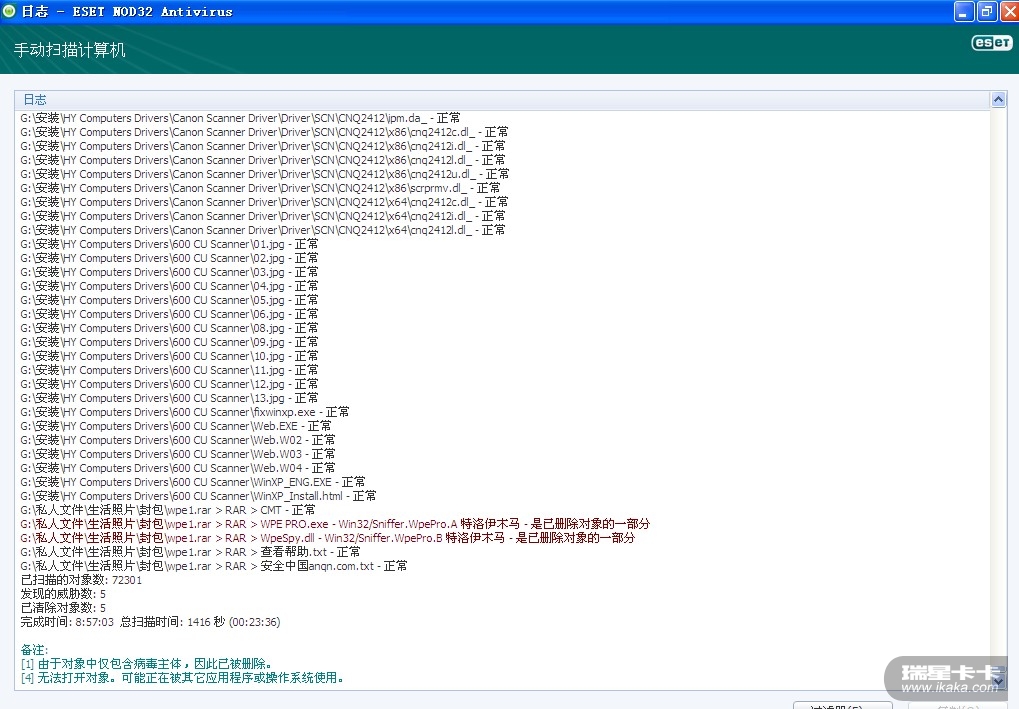This screenshot has width=1019, height=709.
Task: Select the log row for 600 CU Scanner\13.jpg
Action: 170,398
